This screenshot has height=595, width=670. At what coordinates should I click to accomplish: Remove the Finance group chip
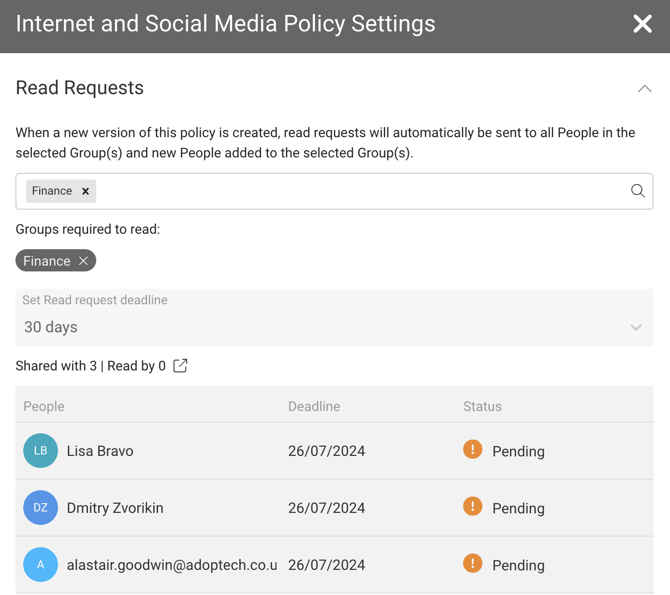pyautogui.click(x=84, y=261)
